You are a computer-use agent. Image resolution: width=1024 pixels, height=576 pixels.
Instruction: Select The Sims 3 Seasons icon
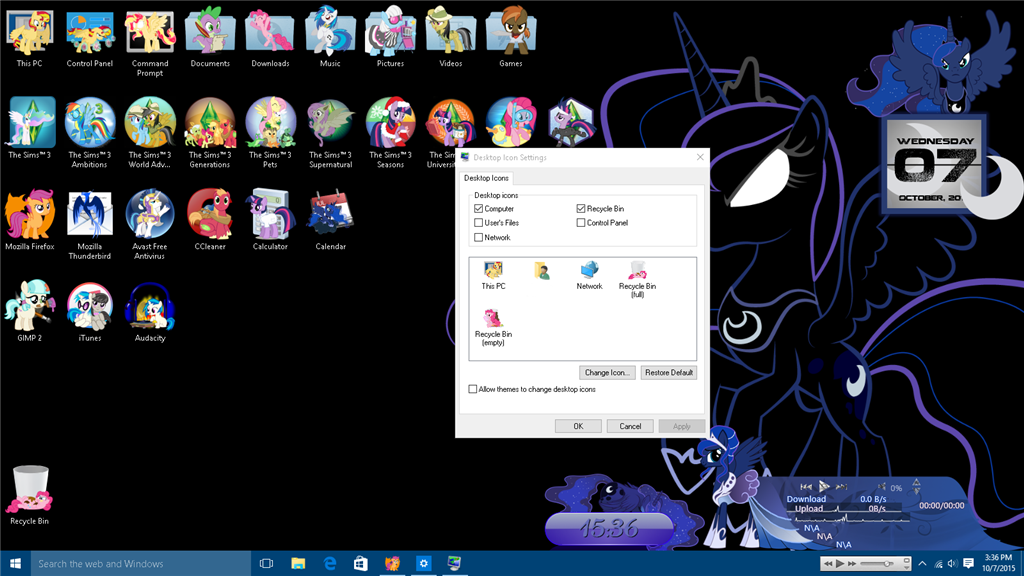390,133
